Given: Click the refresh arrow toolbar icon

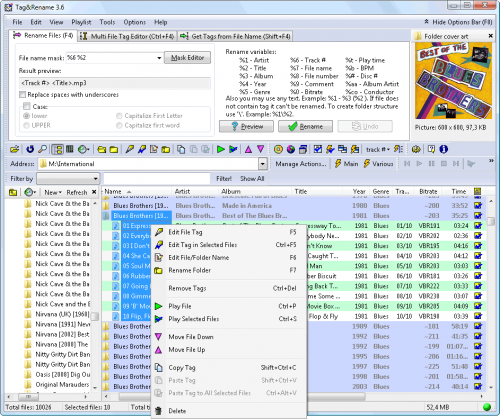Looking at the screenshot, I should tap(30, 149).
